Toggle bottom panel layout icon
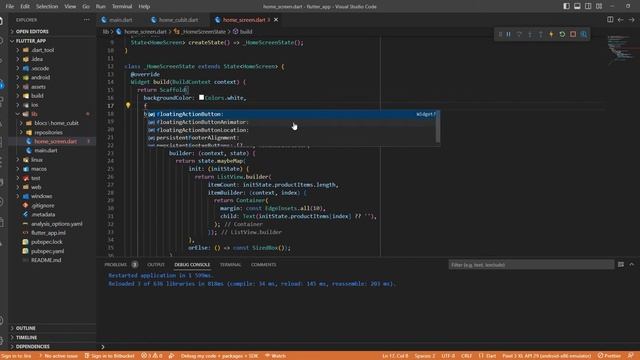Screen dimensions: 640x360 577,6
